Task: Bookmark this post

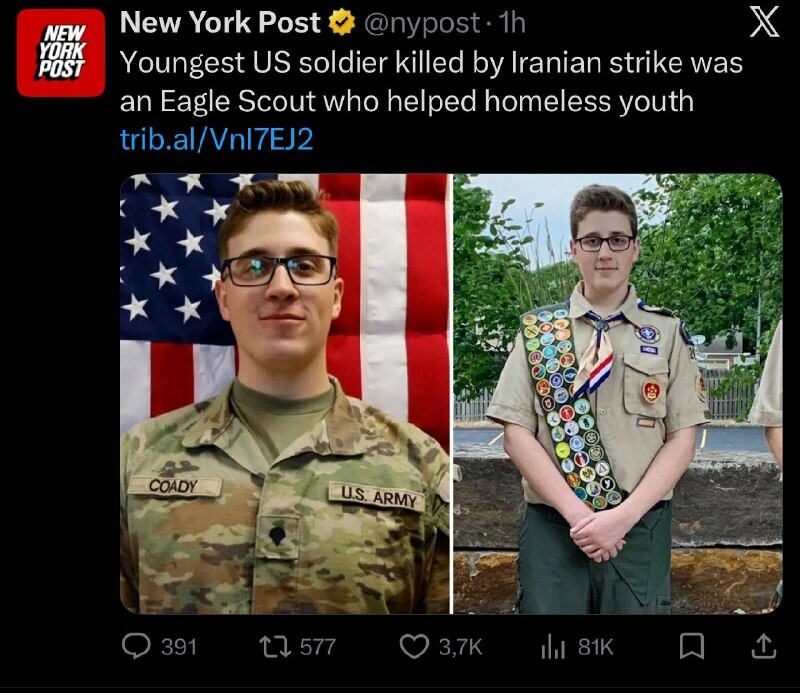Action: click(x=692, y=646)
